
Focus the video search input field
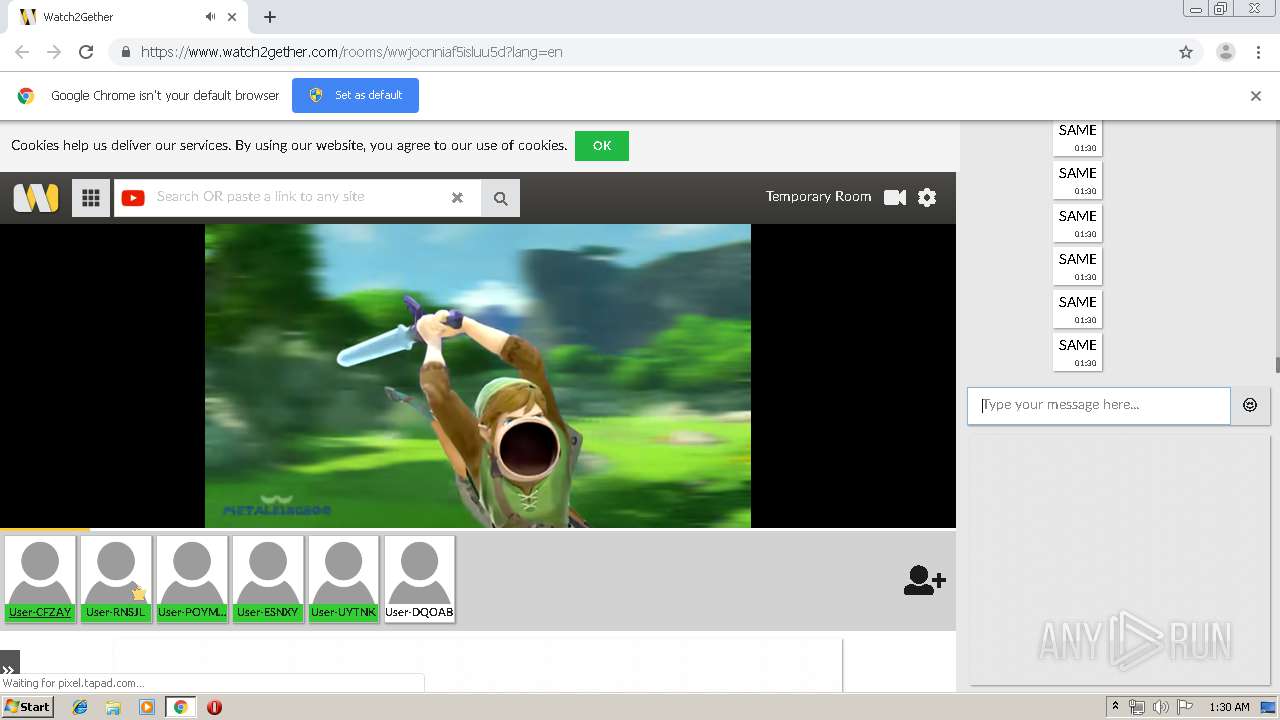pyautogui.click(x=298, y=198)
